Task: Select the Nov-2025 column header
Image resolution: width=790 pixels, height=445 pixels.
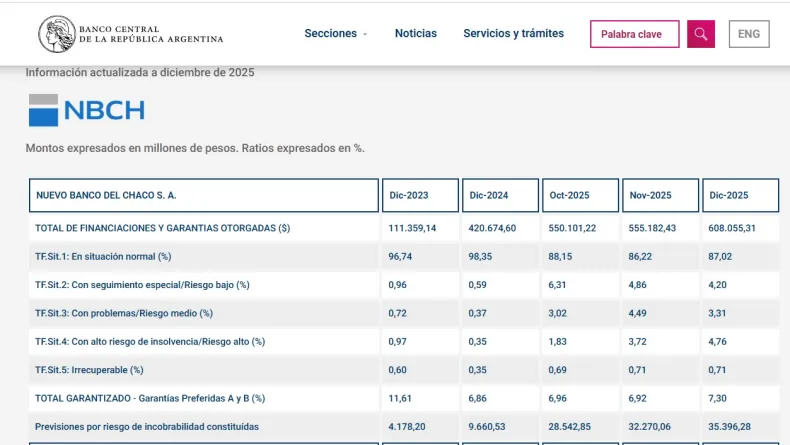Action: pos(660,195)
